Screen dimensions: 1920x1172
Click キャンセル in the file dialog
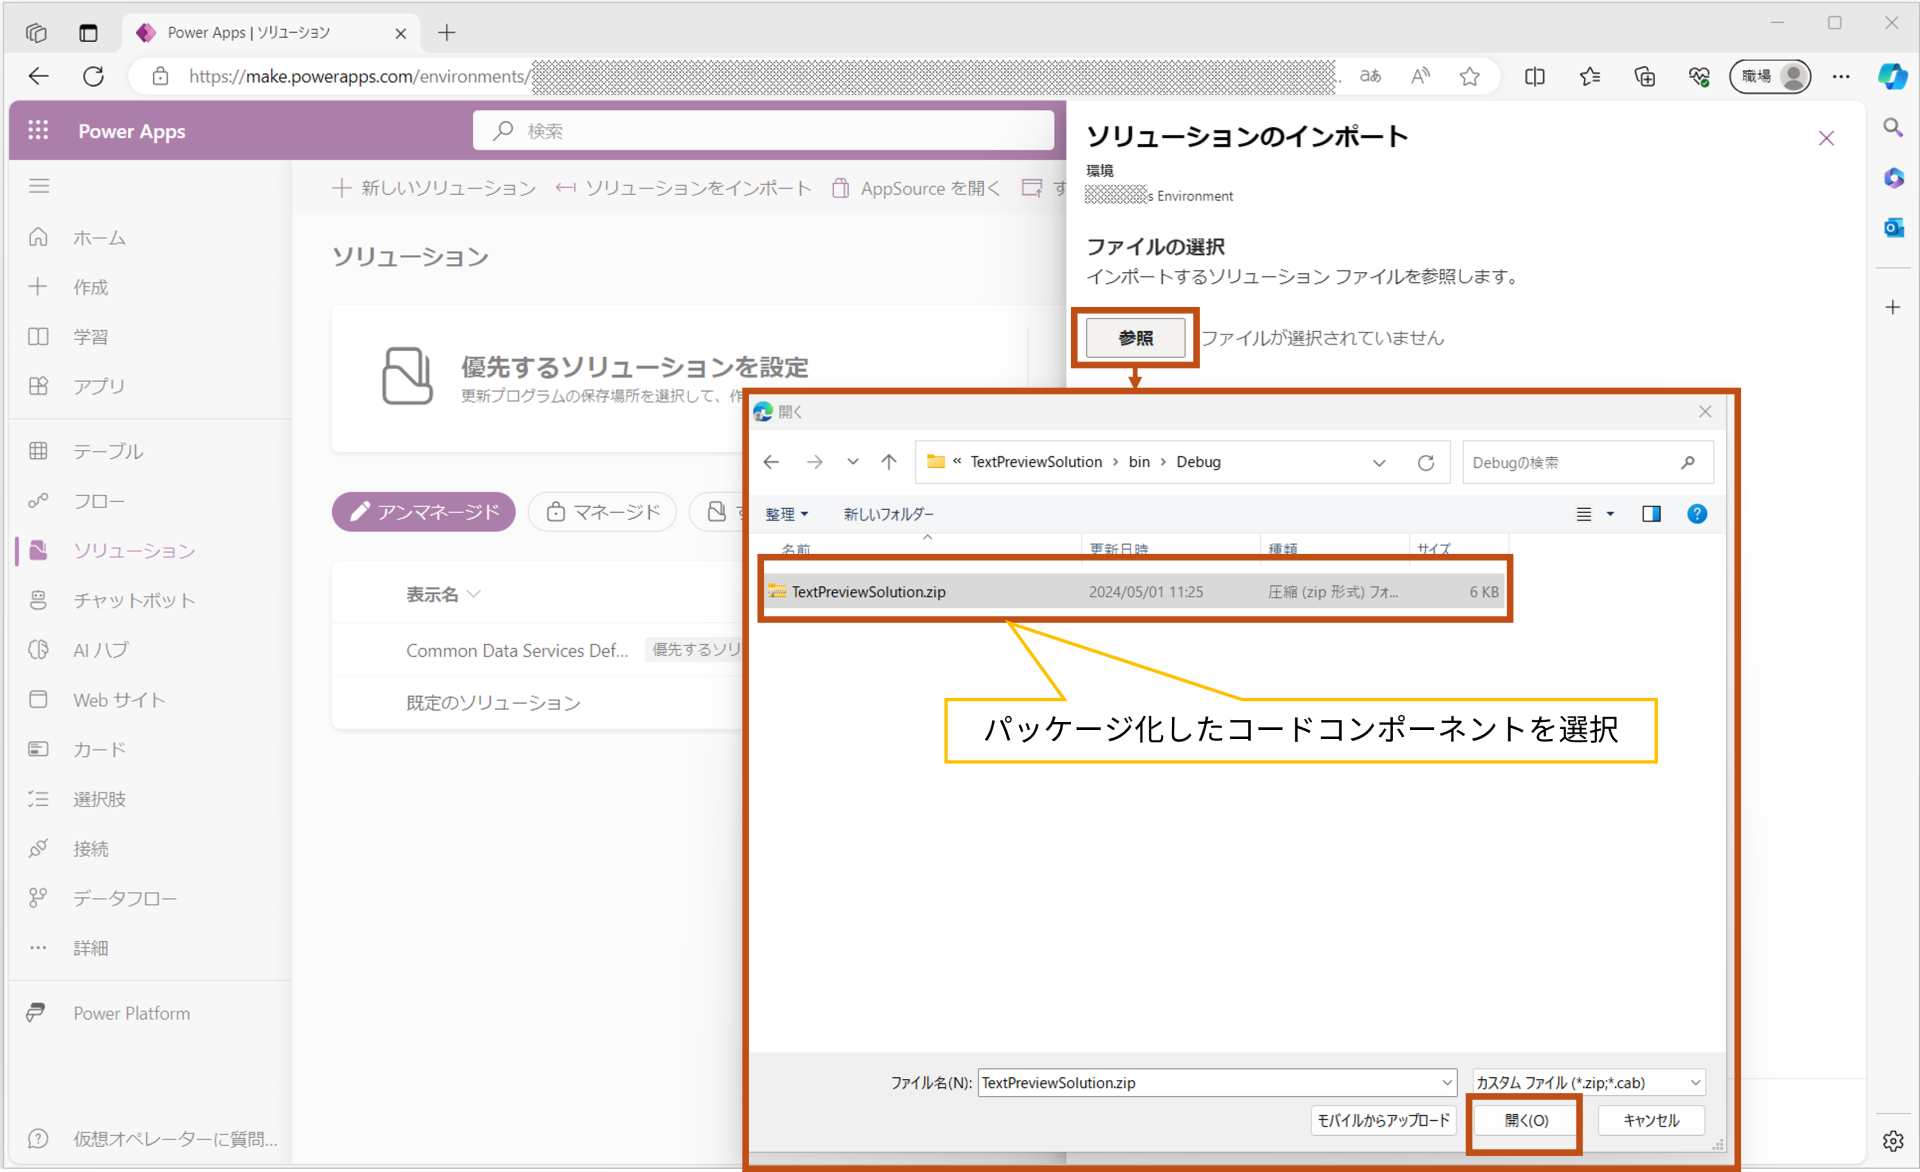(x=1651, y=1121)
